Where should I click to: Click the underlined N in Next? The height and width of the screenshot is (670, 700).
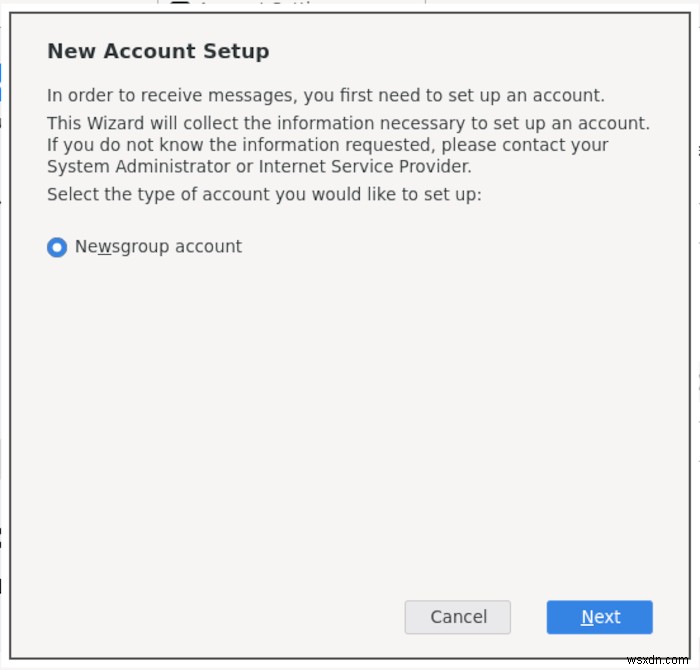[x=587, y=617]
